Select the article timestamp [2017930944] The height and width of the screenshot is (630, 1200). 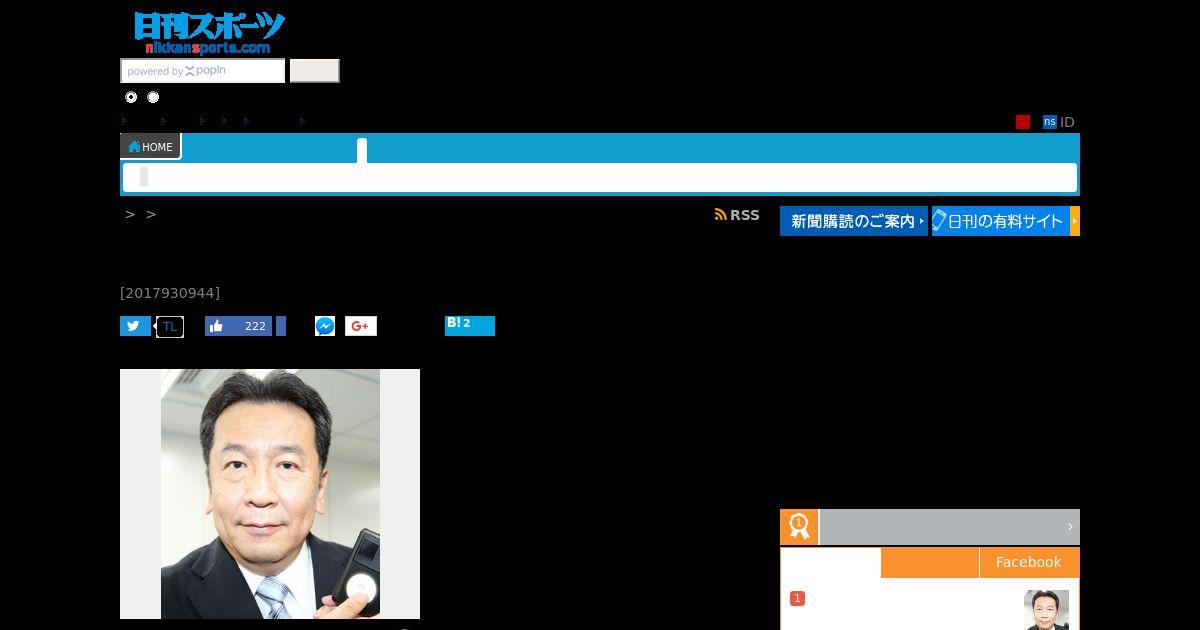pos(170,293)
